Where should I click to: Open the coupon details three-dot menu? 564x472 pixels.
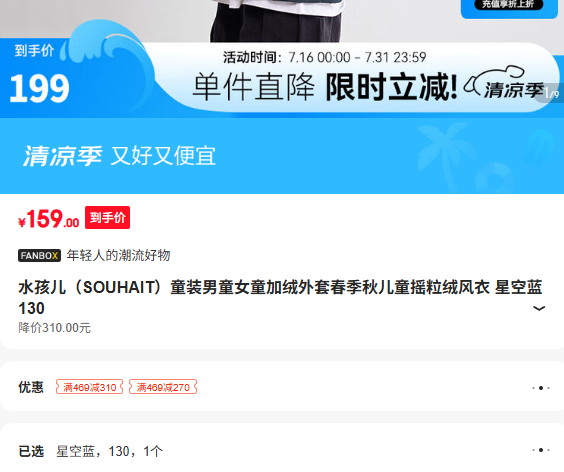point(541,388)
